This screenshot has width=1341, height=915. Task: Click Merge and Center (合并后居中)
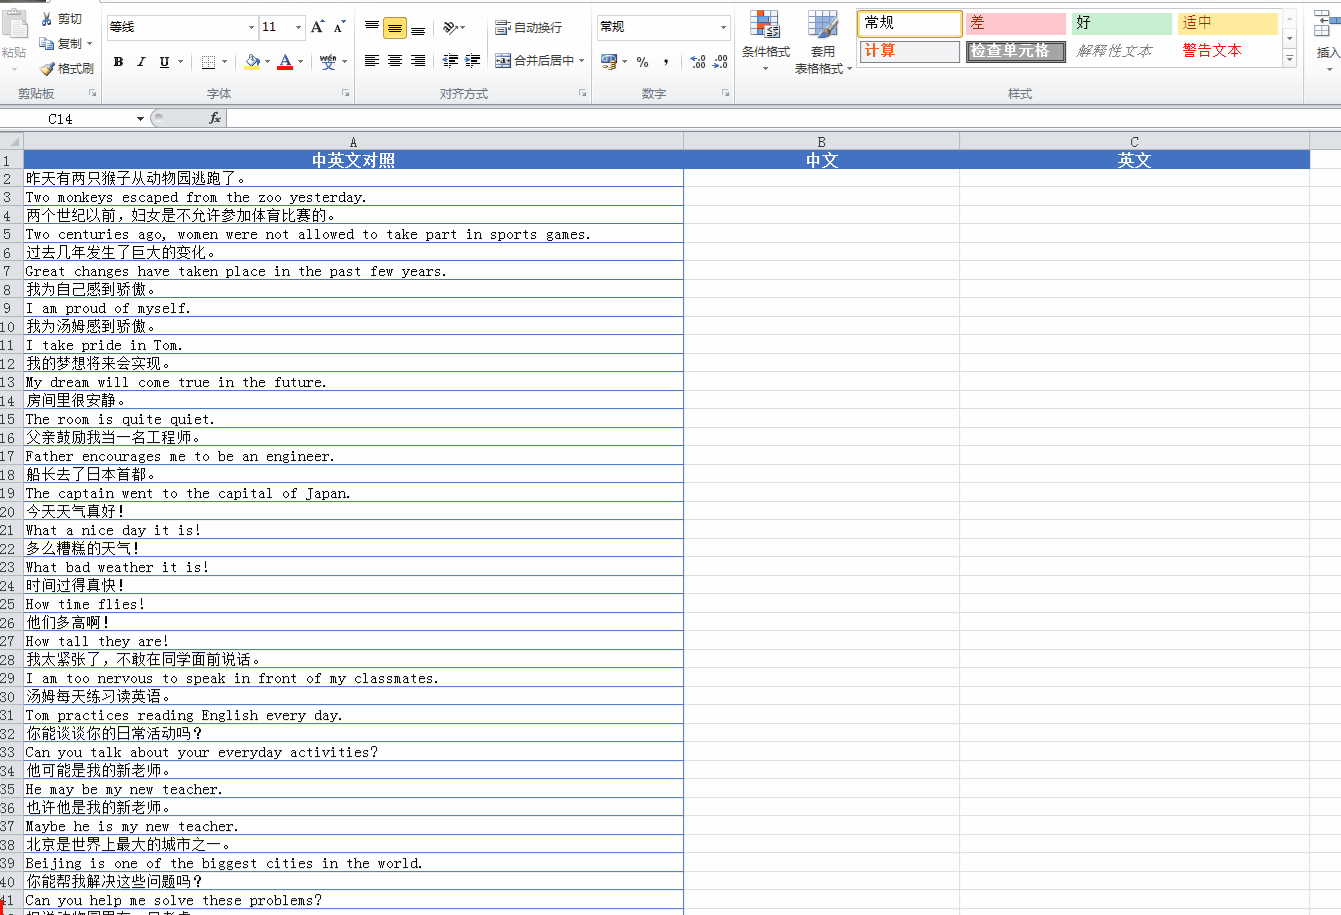click(x=535, y=61)
